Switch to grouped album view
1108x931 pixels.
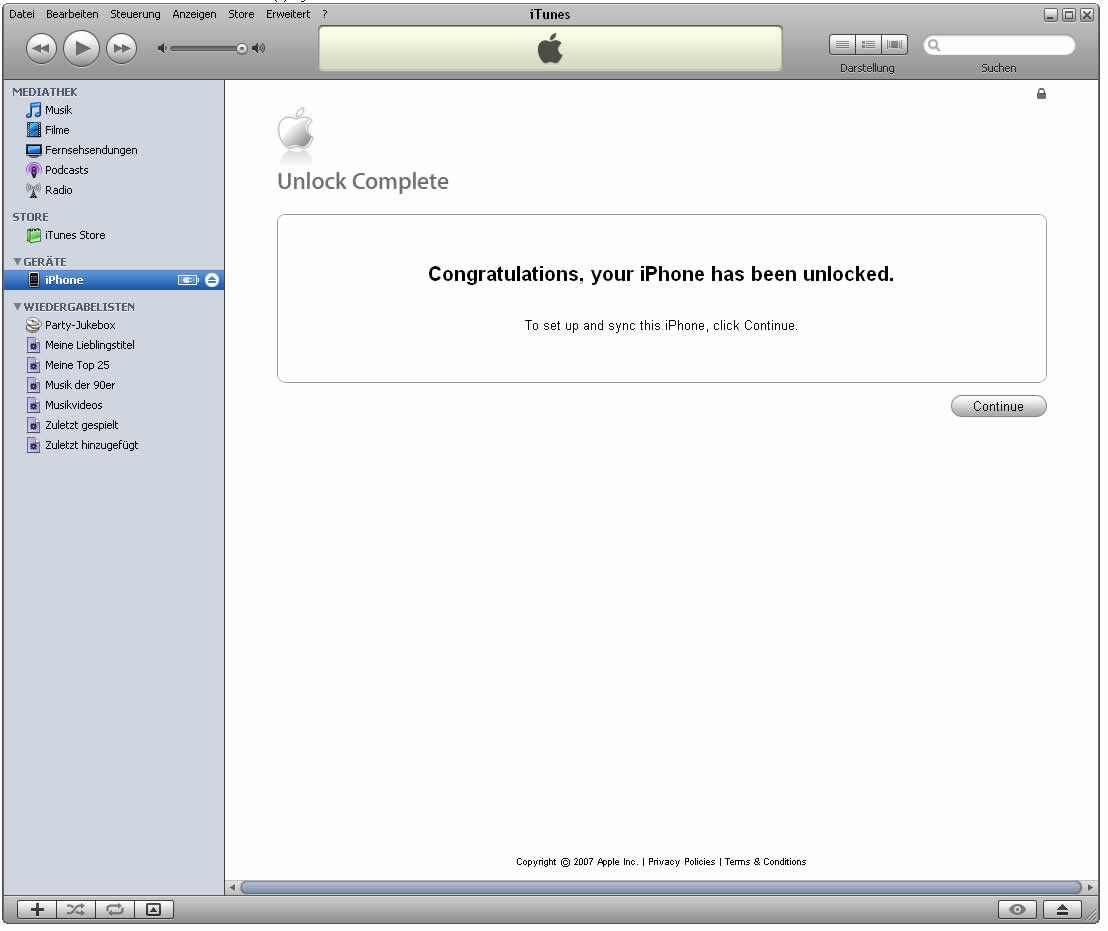(868, 45)
